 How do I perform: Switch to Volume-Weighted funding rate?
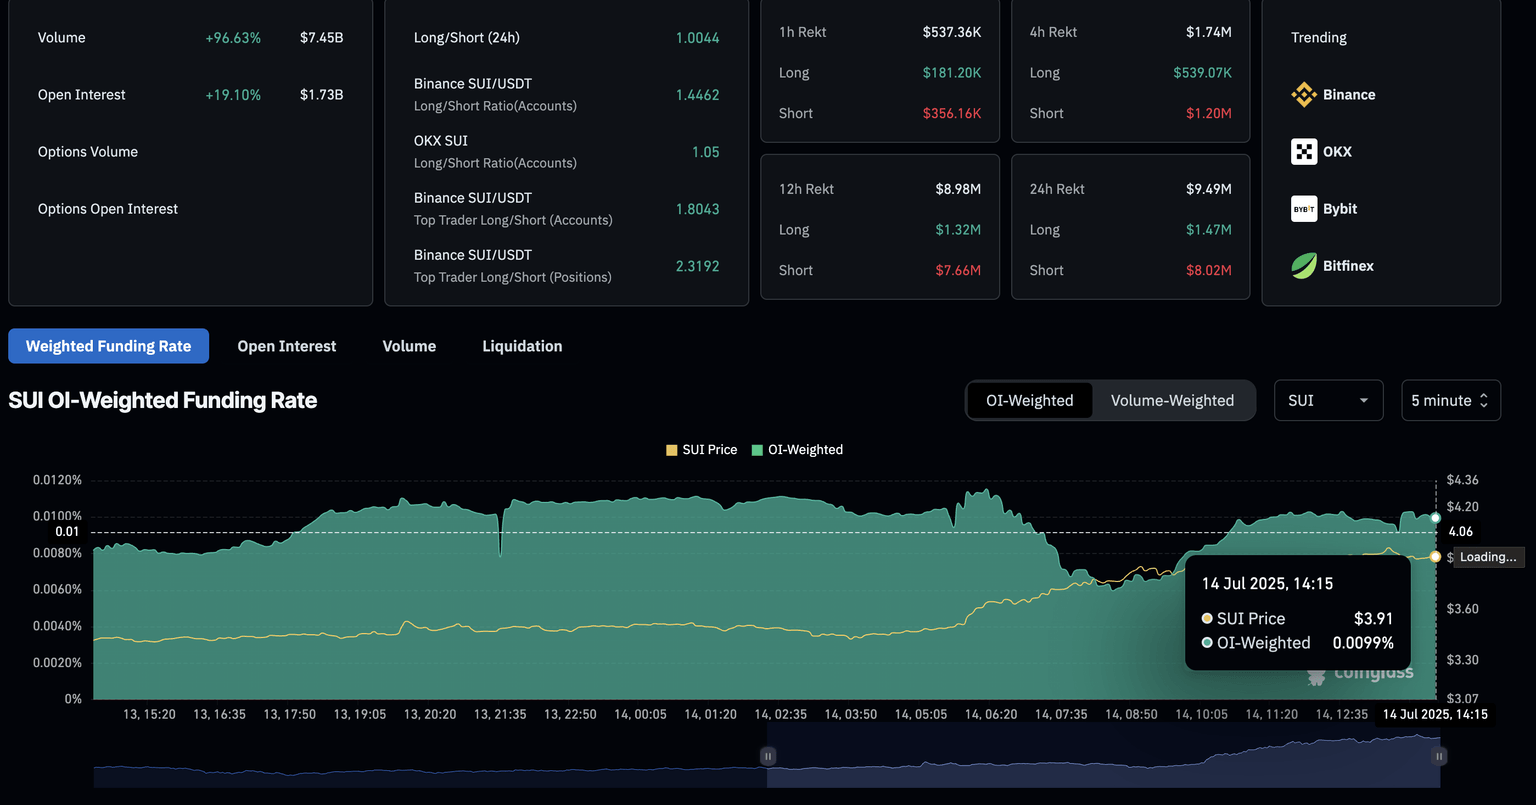tap(1172, 401)
